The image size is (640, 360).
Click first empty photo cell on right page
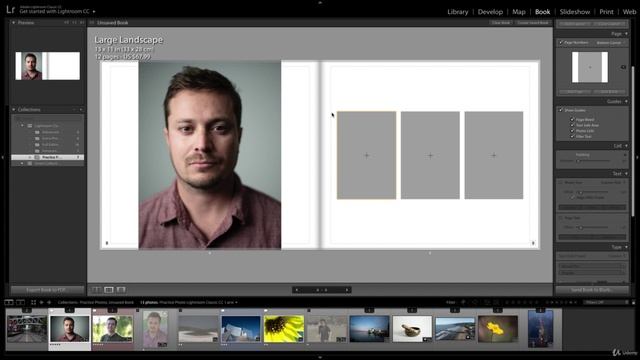[x=366, y=155]
